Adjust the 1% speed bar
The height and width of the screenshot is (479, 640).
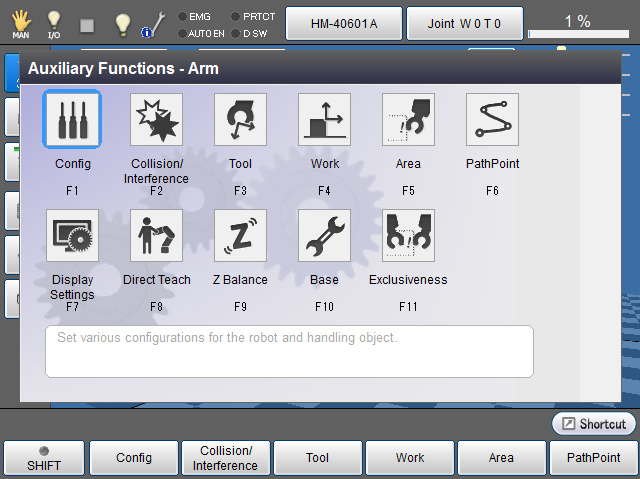pyautogui.click(x=577, y=34)
